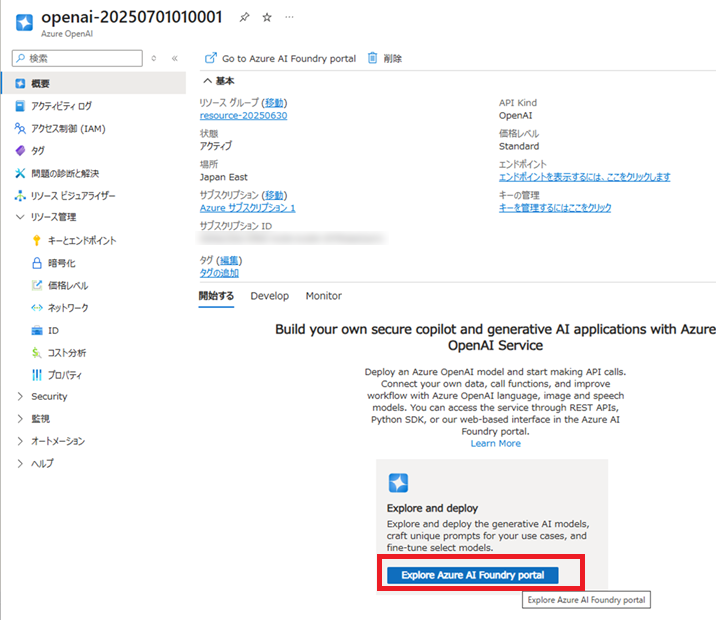Screen dimensions: 716x620
Task: Click Explore Azure AI Foundry portal button
Action: click(x=473, y=575)
